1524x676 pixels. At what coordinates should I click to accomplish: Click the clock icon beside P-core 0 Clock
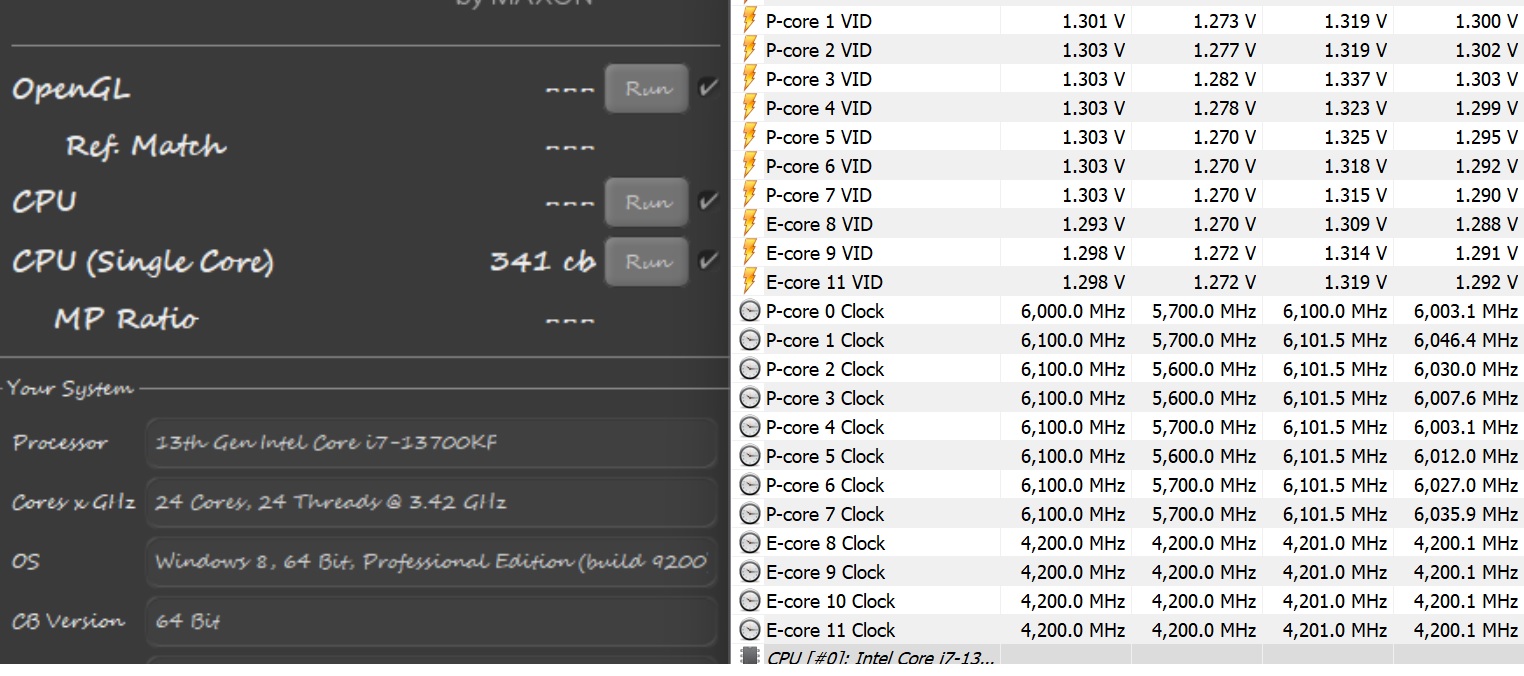(x=750, y=311)
